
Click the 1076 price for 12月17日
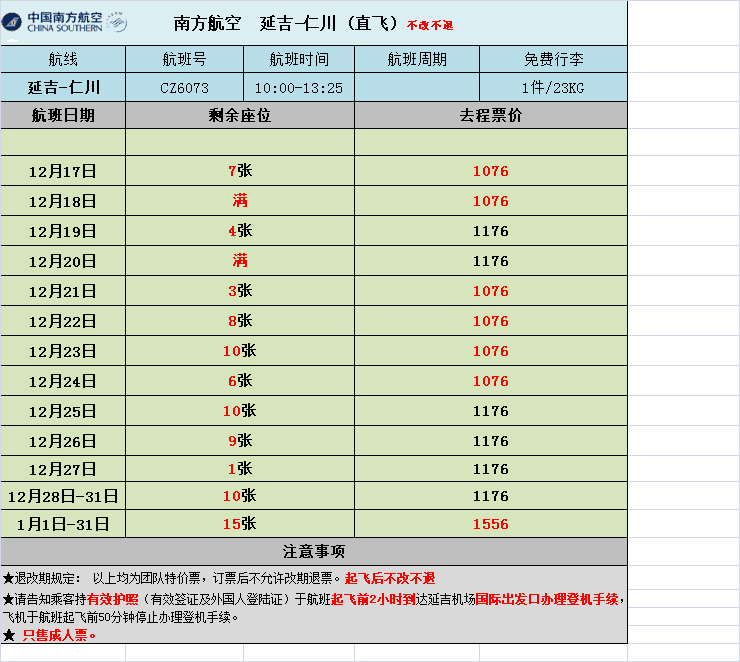(x=491, y=171)
